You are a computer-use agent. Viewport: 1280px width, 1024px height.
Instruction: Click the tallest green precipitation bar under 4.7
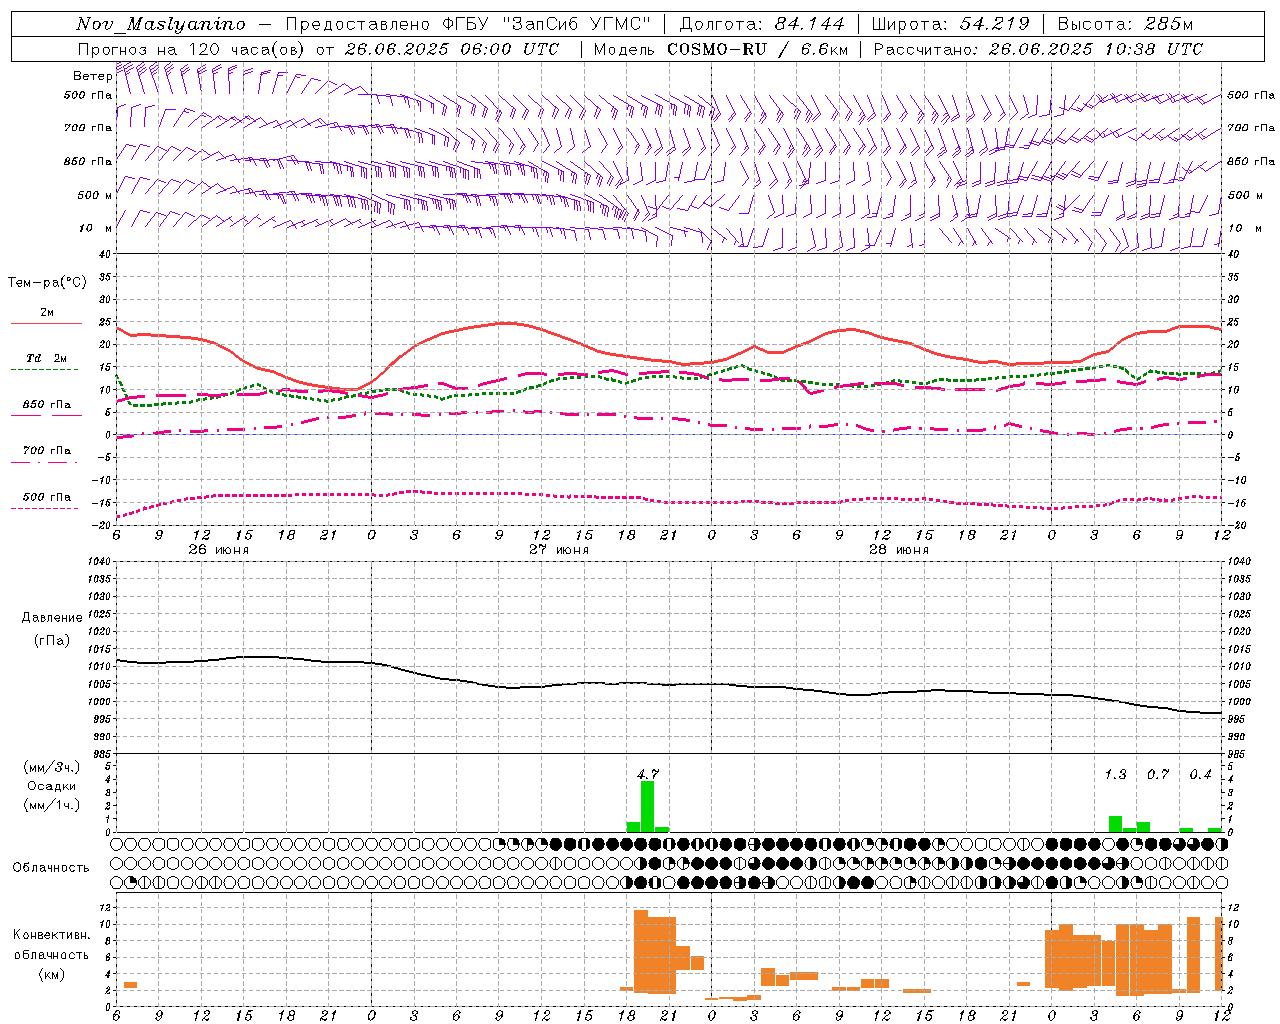click(647, 806)
